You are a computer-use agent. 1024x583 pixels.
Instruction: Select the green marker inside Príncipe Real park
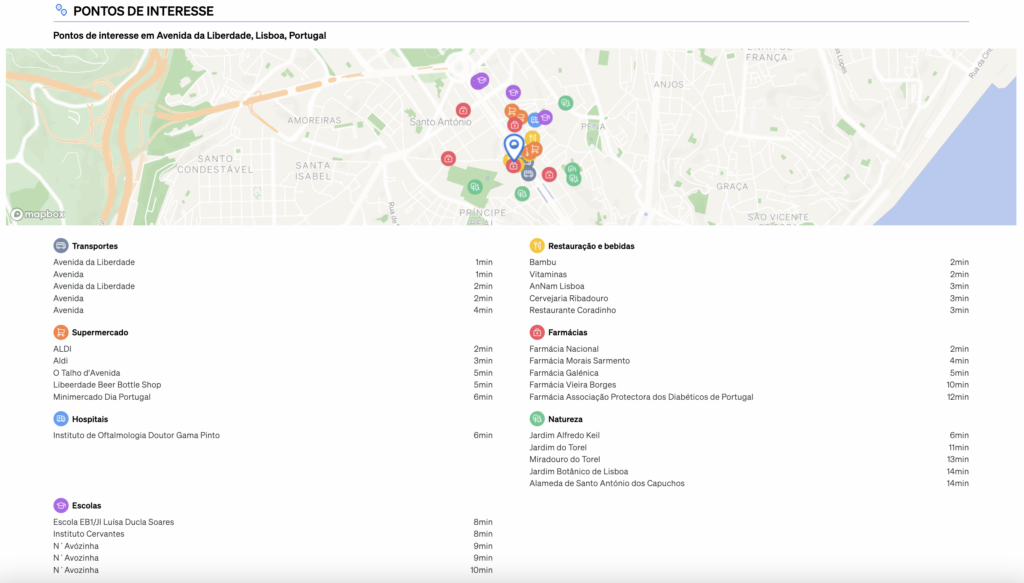tap(475, 187)
